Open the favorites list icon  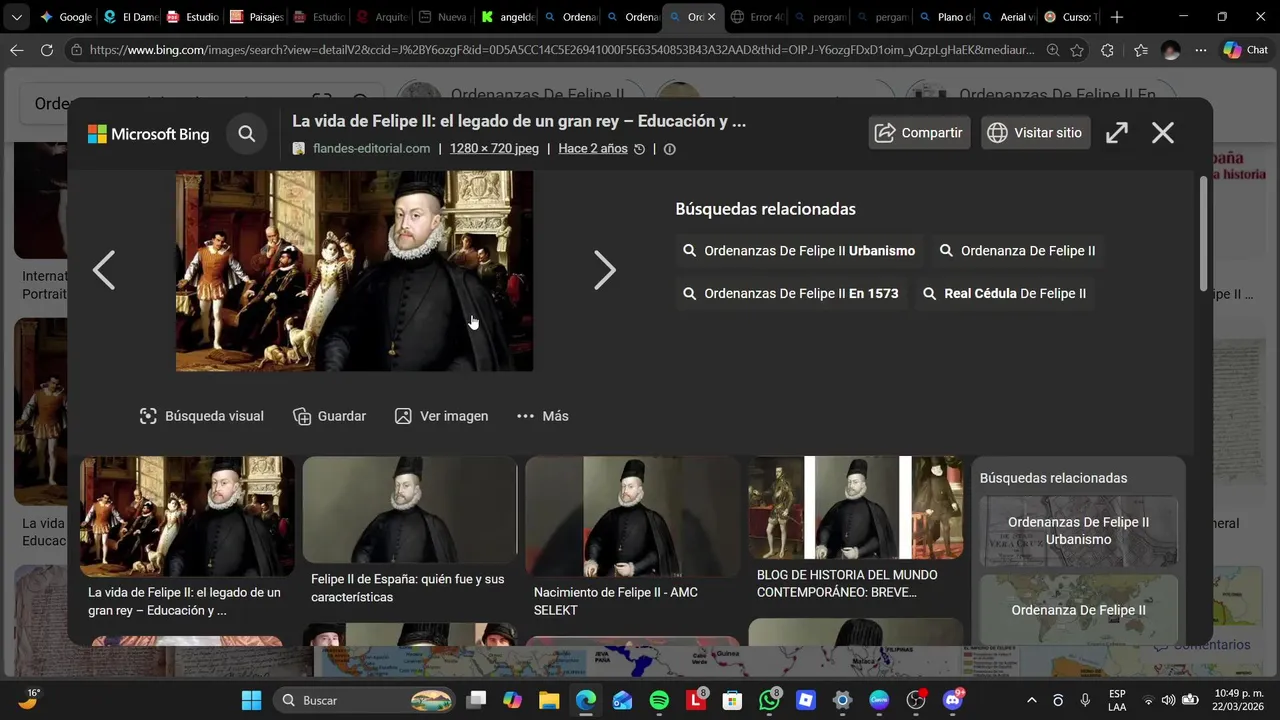pyautogui.click(x=1141, y=50)
